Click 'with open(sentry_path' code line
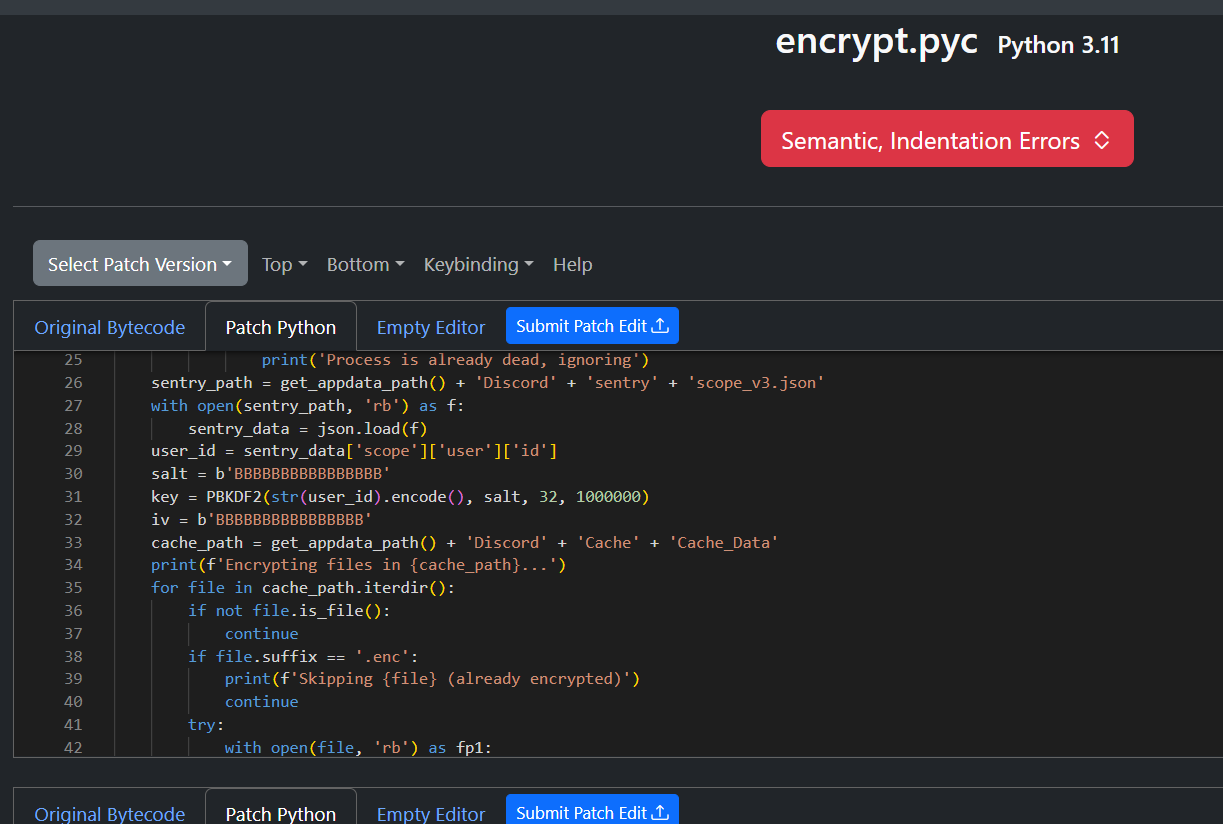The image size is (1223, 824). (308, 405)
